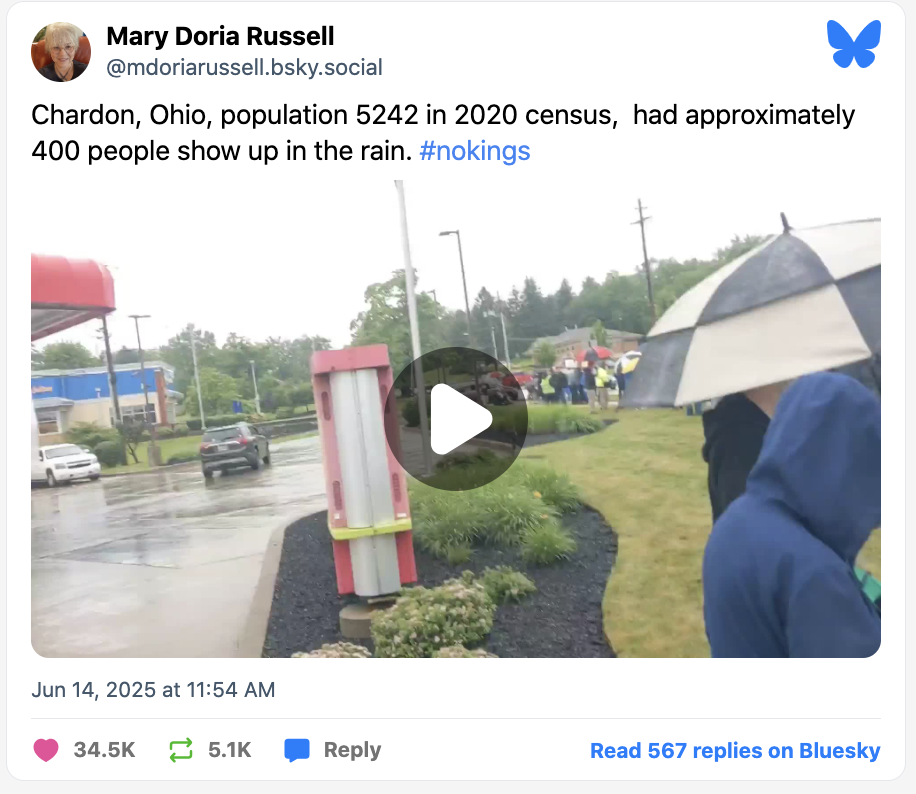Viewport: 916px width, 794px height.
Task: Open Mary Doria Russell's avatar photo
Action: [x=61, y=52]
